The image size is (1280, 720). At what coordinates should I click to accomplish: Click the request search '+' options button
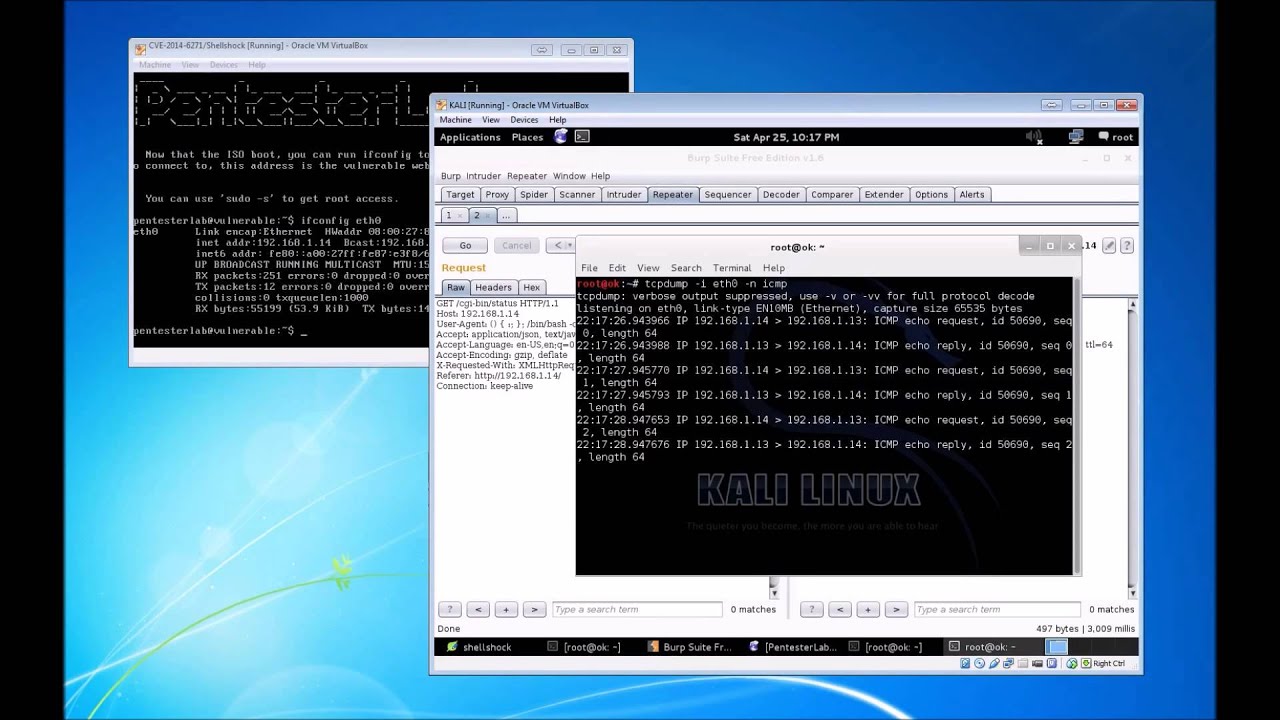click(x=506, y=609)
